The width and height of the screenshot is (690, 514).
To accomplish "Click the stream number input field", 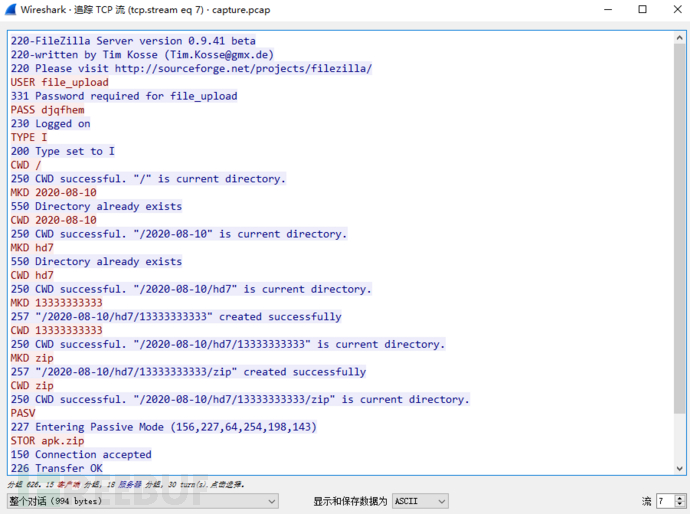I will (665, 501).
